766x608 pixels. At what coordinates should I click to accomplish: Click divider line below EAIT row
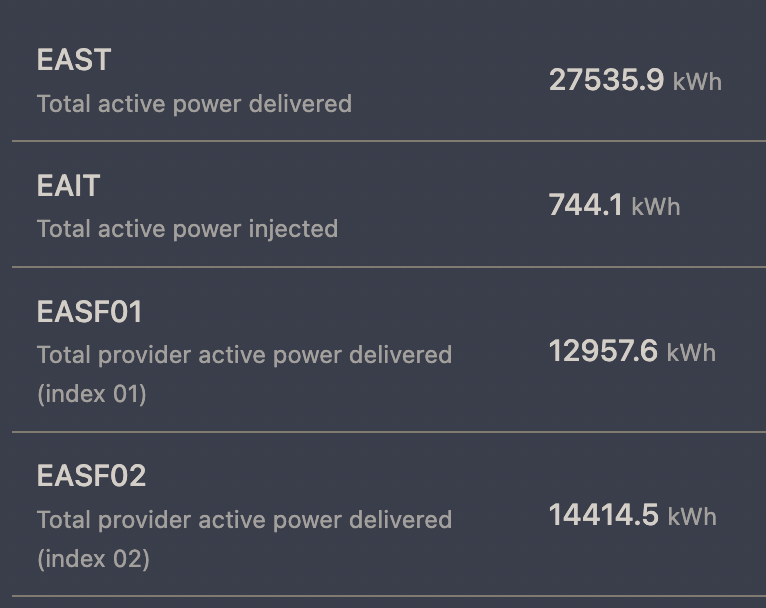[389, 267]
